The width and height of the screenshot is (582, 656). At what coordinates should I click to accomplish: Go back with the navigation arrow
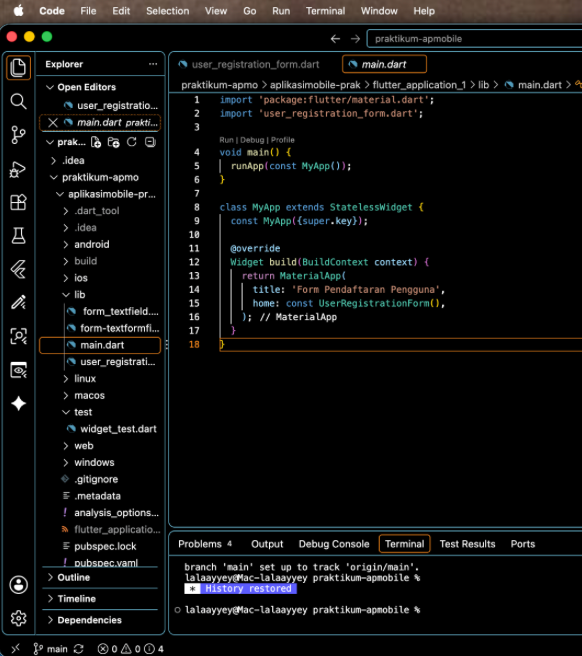[335, 39]
